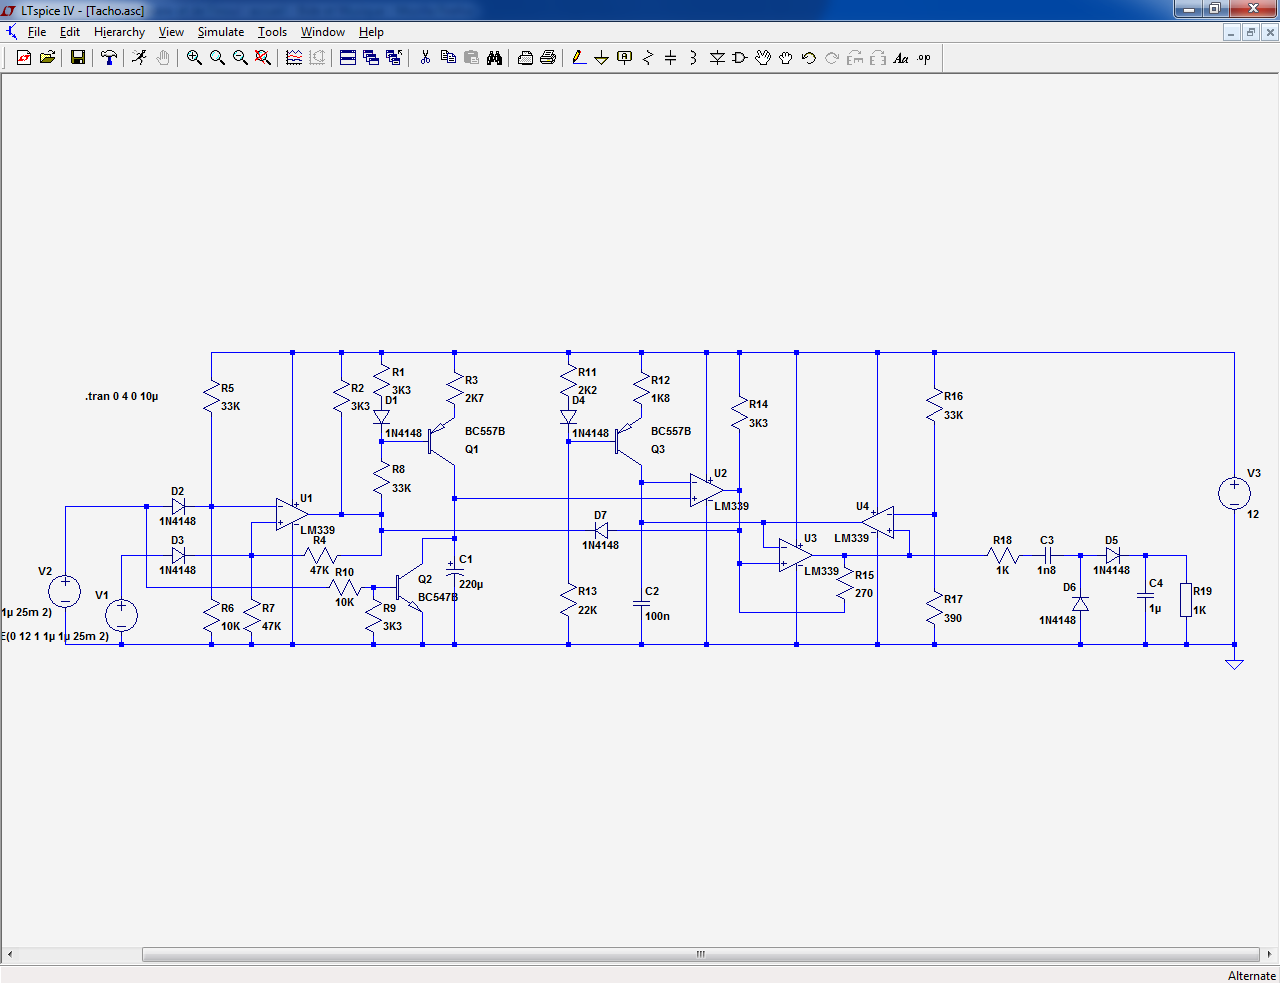
Task: Select the Label Net tool
Action: [x=625, y=58]
